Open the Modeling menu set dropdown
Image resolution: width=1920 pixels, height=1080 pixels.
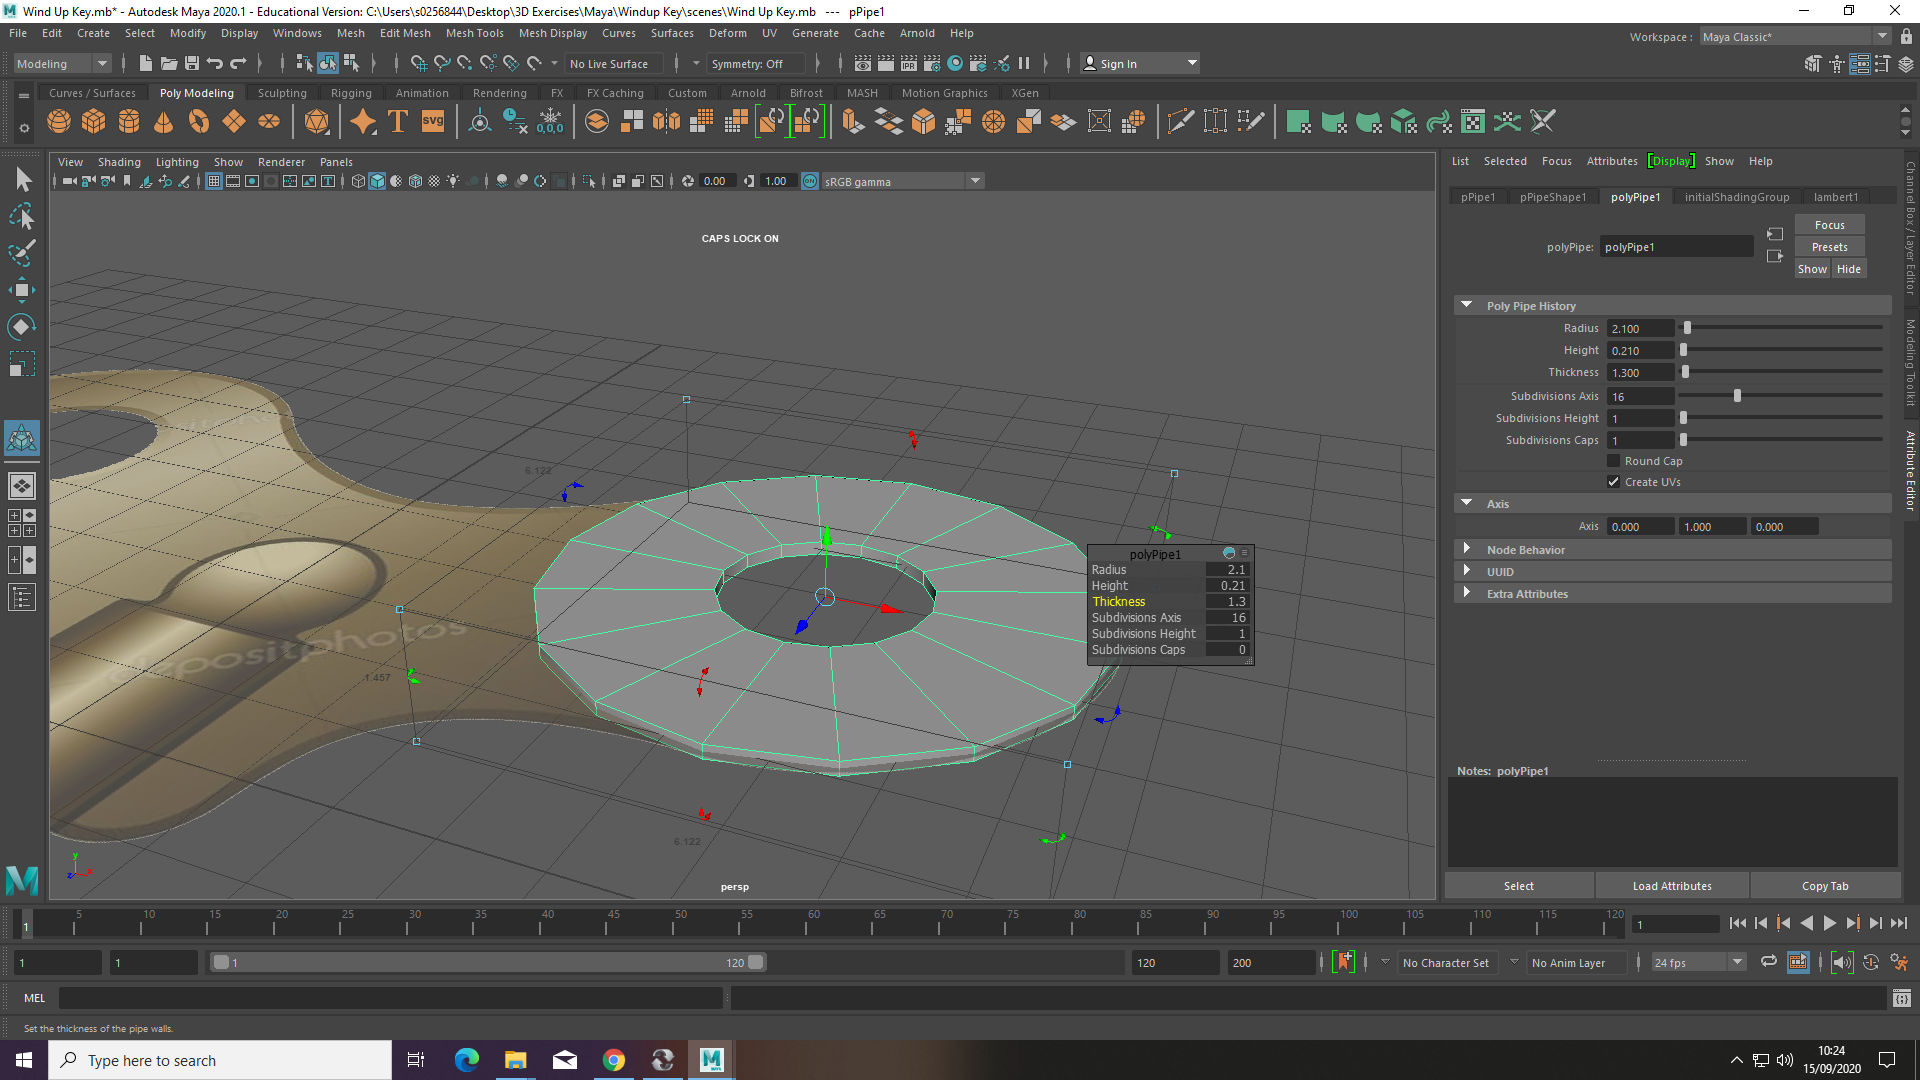click(62, 63)
